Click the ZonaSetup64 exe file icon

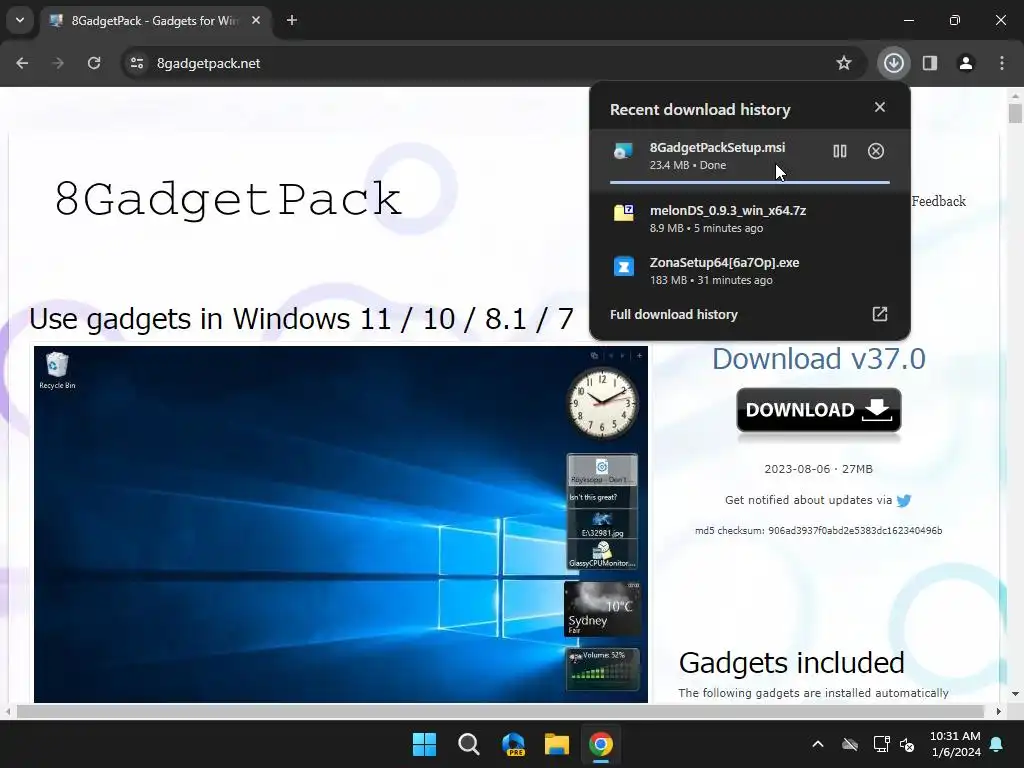point(624,266)
